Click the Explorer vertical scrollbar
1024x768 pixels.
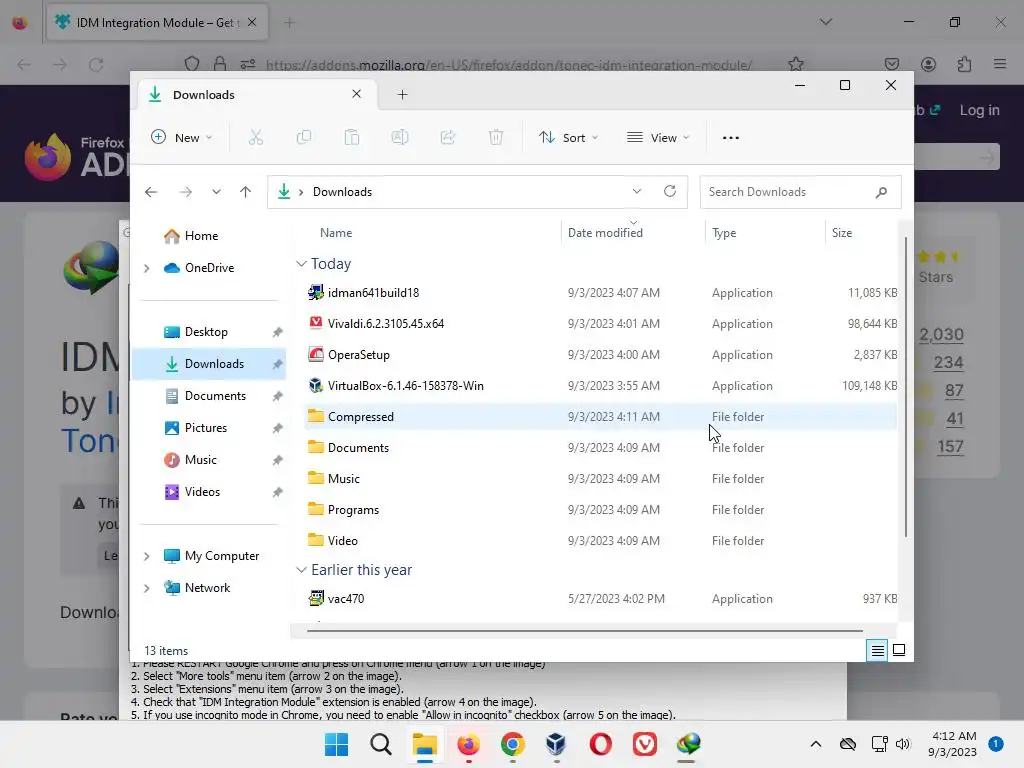(905, 387)
